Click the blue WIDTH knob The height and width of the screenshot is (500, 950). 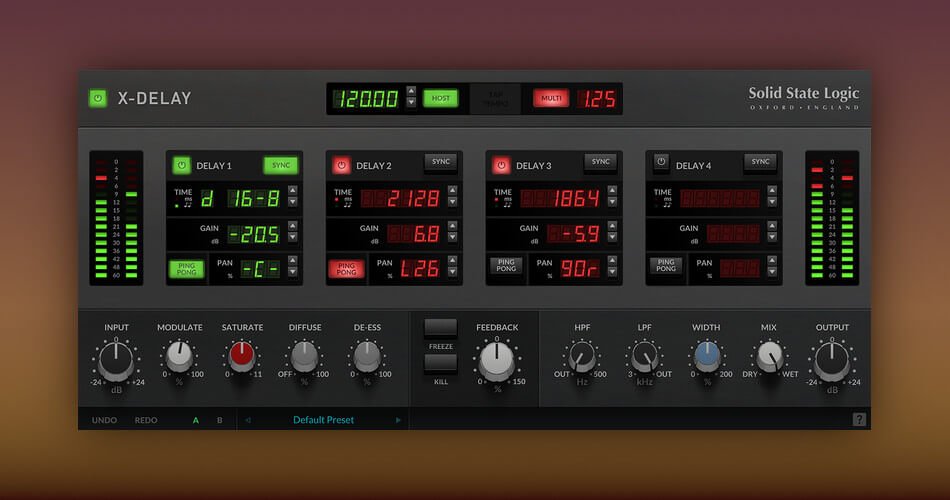click(x=706, y=356)
